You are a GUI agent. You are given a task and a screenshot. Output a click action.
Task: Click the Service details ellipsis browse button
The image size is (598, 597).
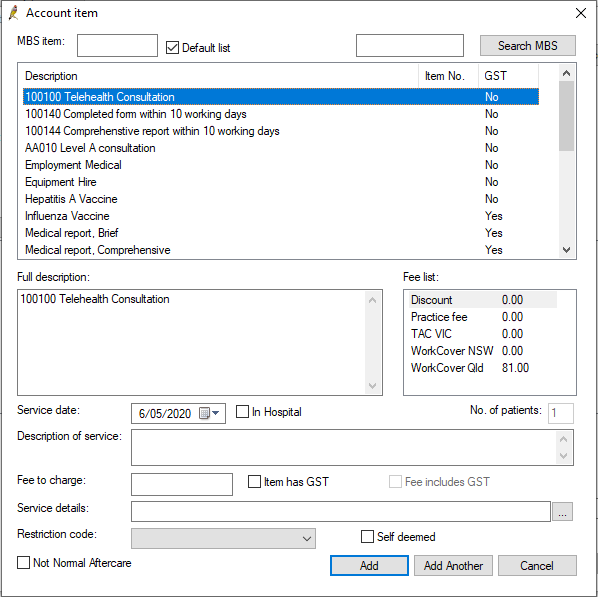point(562,512)
